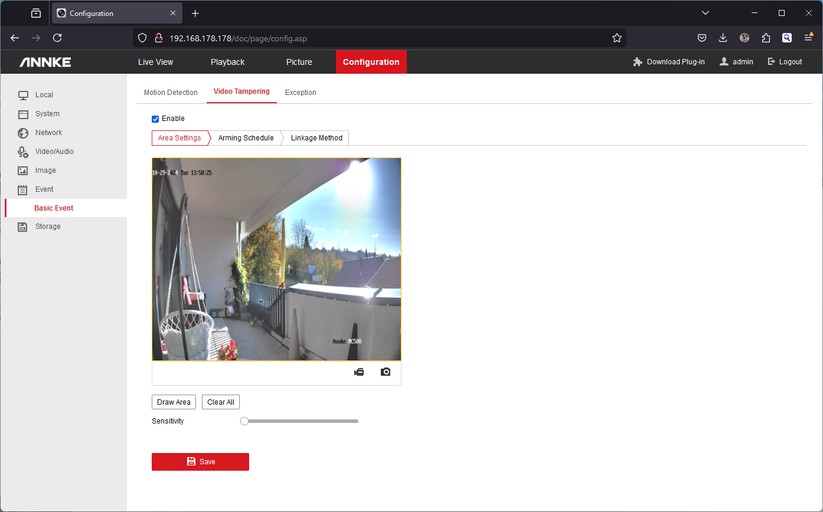Screen dimensions: 823x512
Task: Open the list all tabs dropdown arrow
Action: point(705,13)
